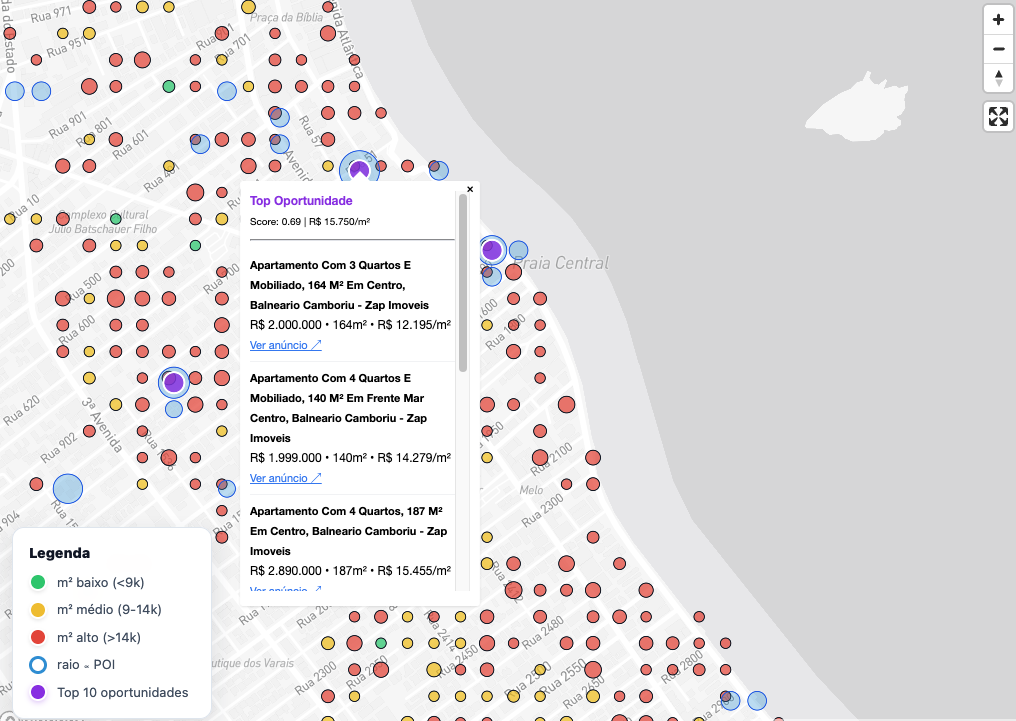This screenshot has height=721, width=1016.
Task: Click yellow m² médio legend swatch
Action: [x=38, y=609]
